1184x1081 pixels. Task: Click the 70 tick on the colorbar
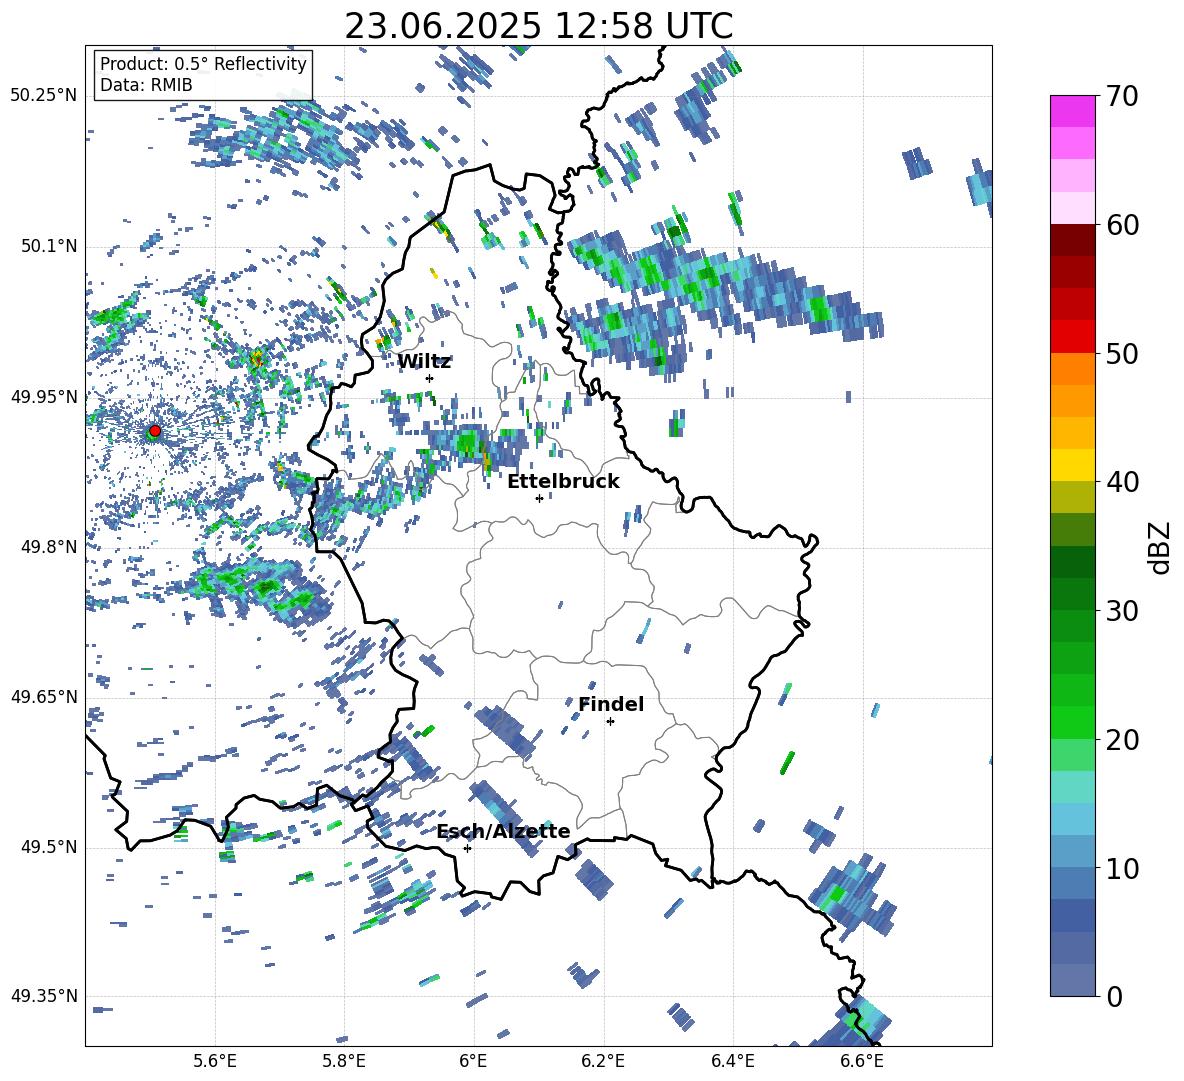[1122, 96]
